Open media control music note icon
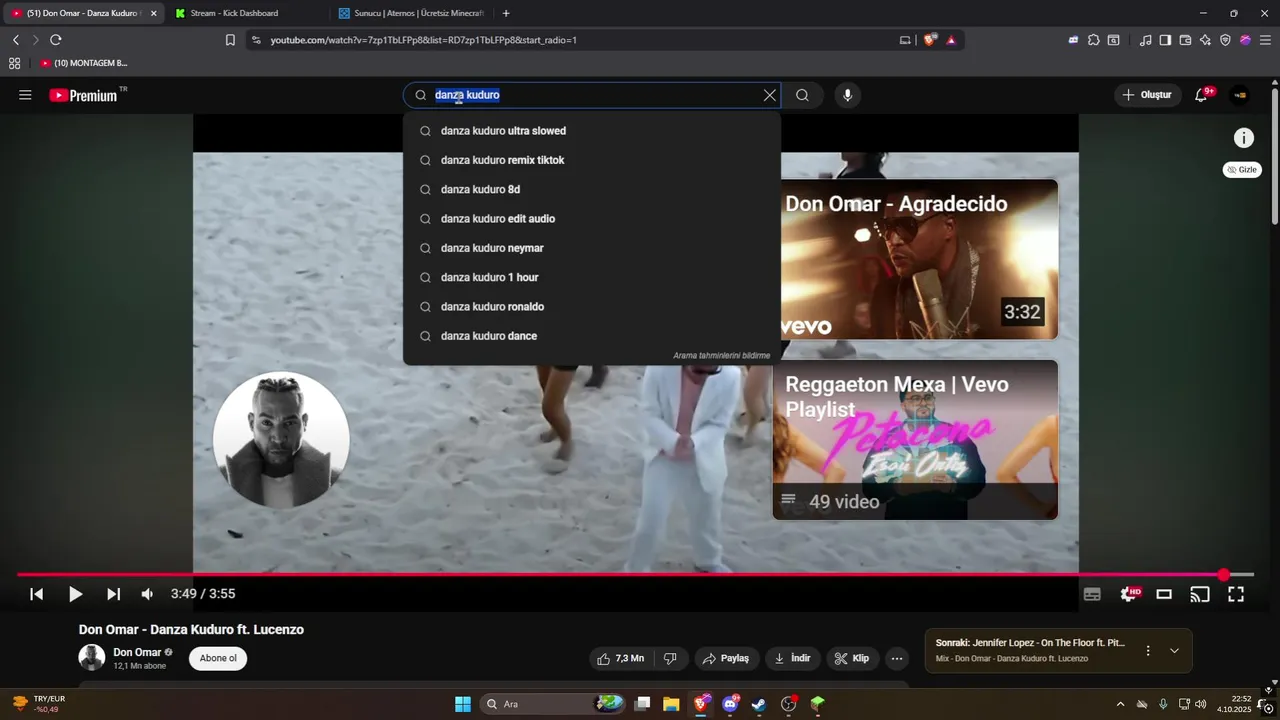This screenshot has height=720, width=1280. (1145, 40)
